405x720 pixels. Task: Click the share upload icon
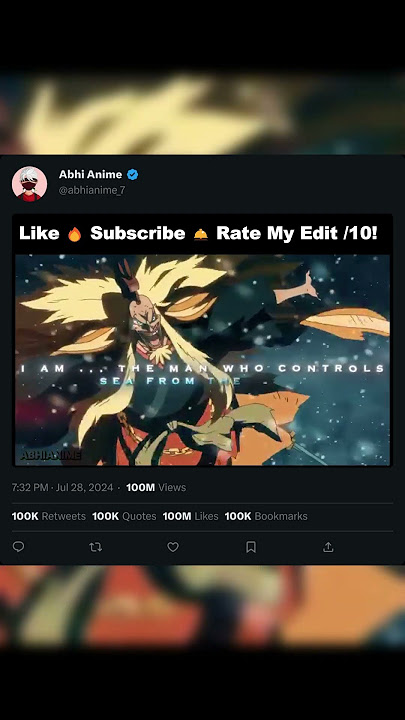pyautogui.click(x=328, y=546)
